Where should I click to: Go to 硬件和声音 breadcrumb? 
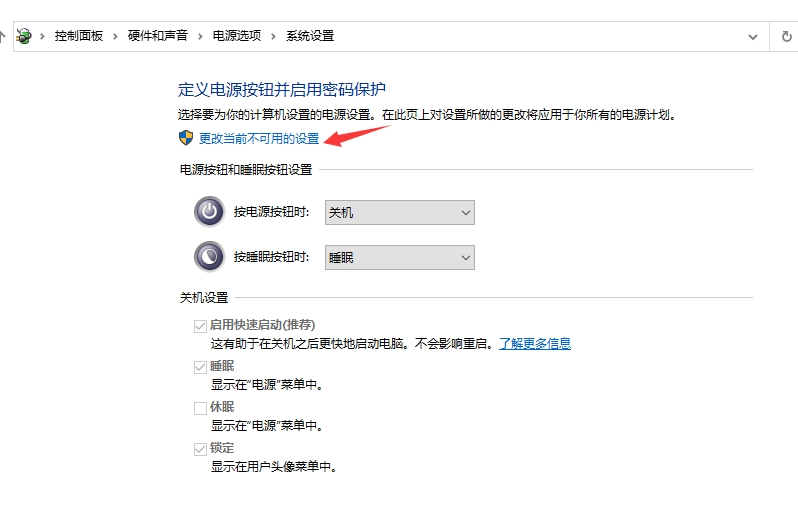click(x=157, y=36)
